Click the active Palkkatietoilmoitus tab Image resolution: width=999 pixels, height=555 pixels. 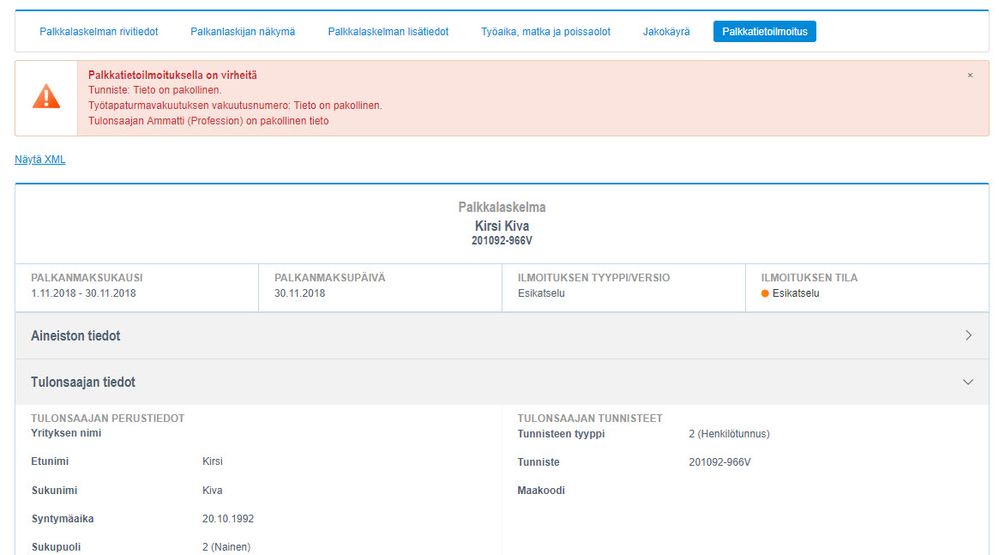765,31
